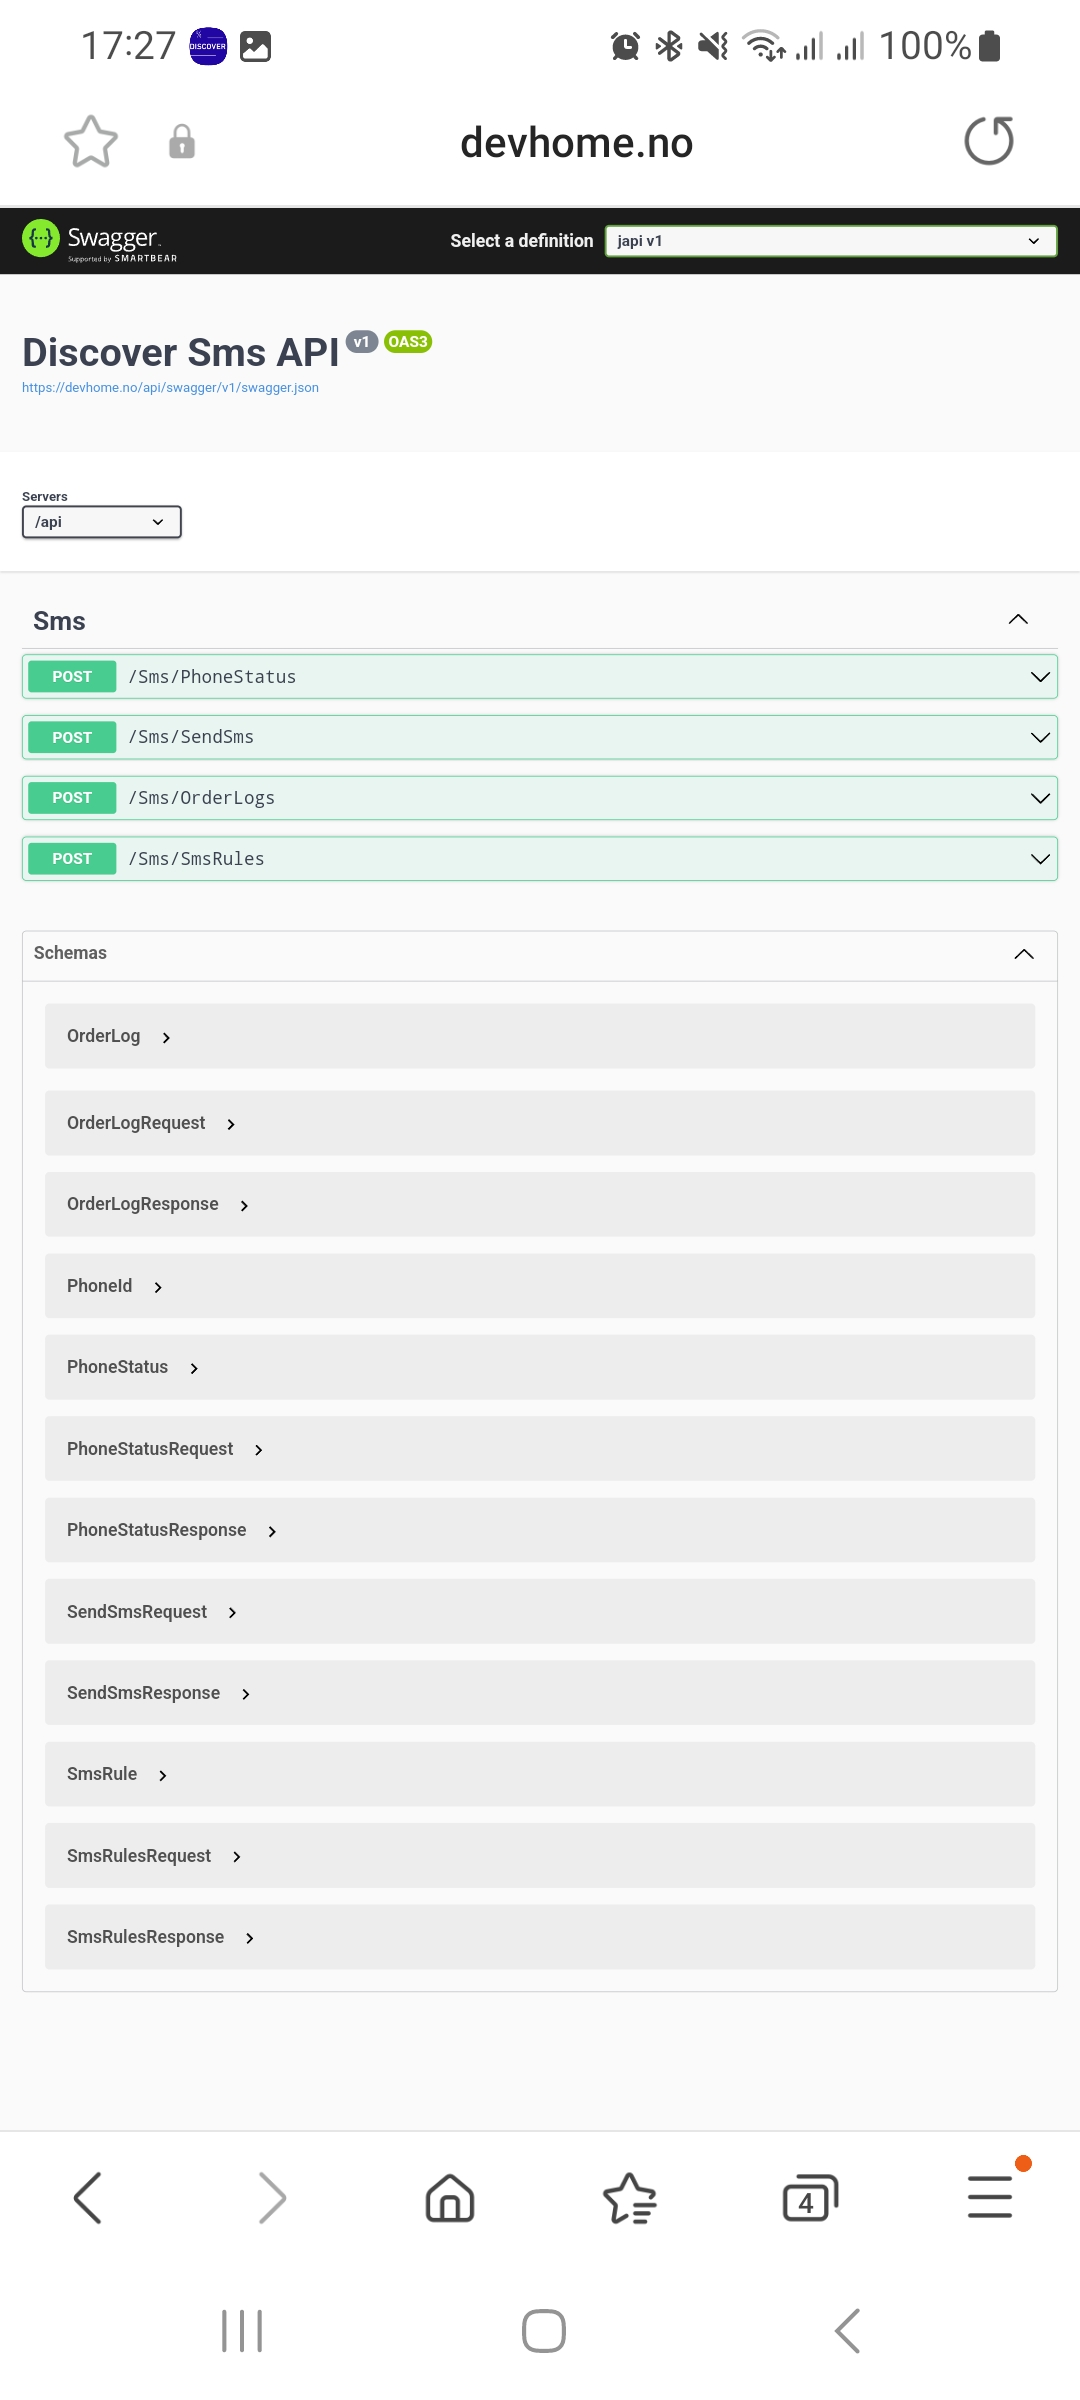Open the bookmarks list star icon
The image size is (1080, 2400).
tap(630, 2198)
